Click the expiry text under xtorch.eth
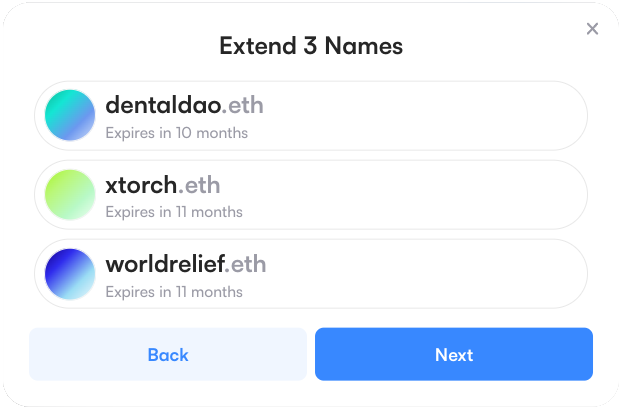The width and height of the screenshot is (621, 407). pos(174,212)
